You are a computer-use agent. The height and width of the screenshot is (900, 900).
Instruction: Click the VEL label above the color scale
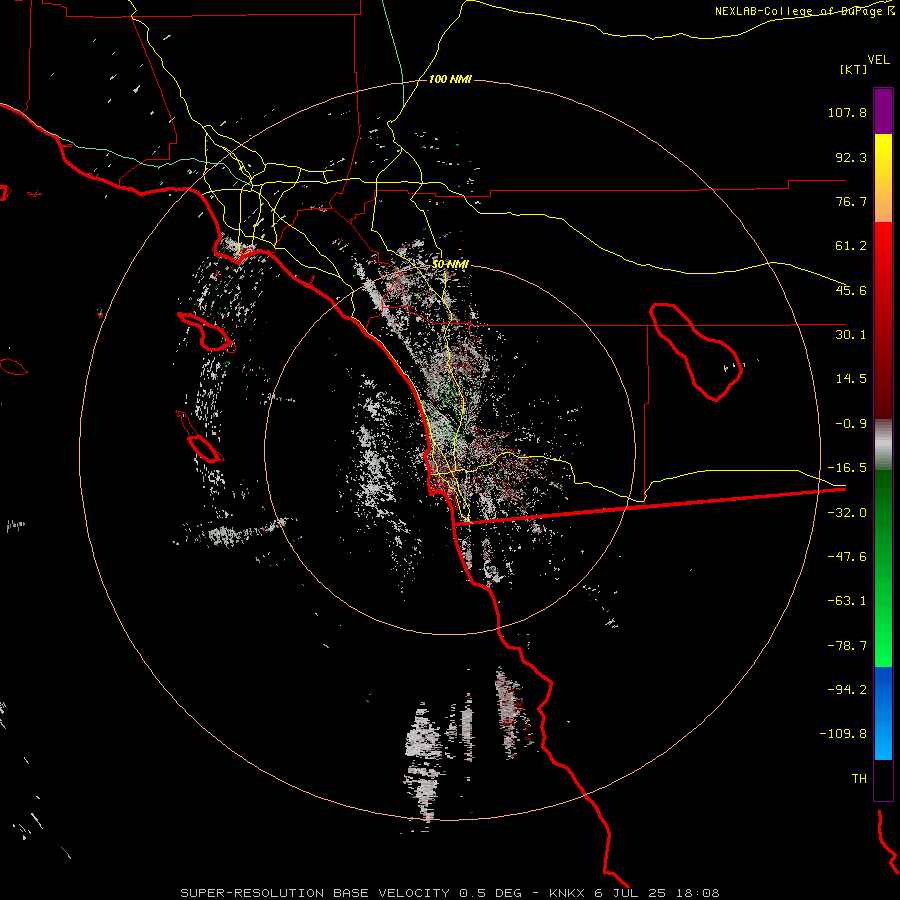click(878, 60)
